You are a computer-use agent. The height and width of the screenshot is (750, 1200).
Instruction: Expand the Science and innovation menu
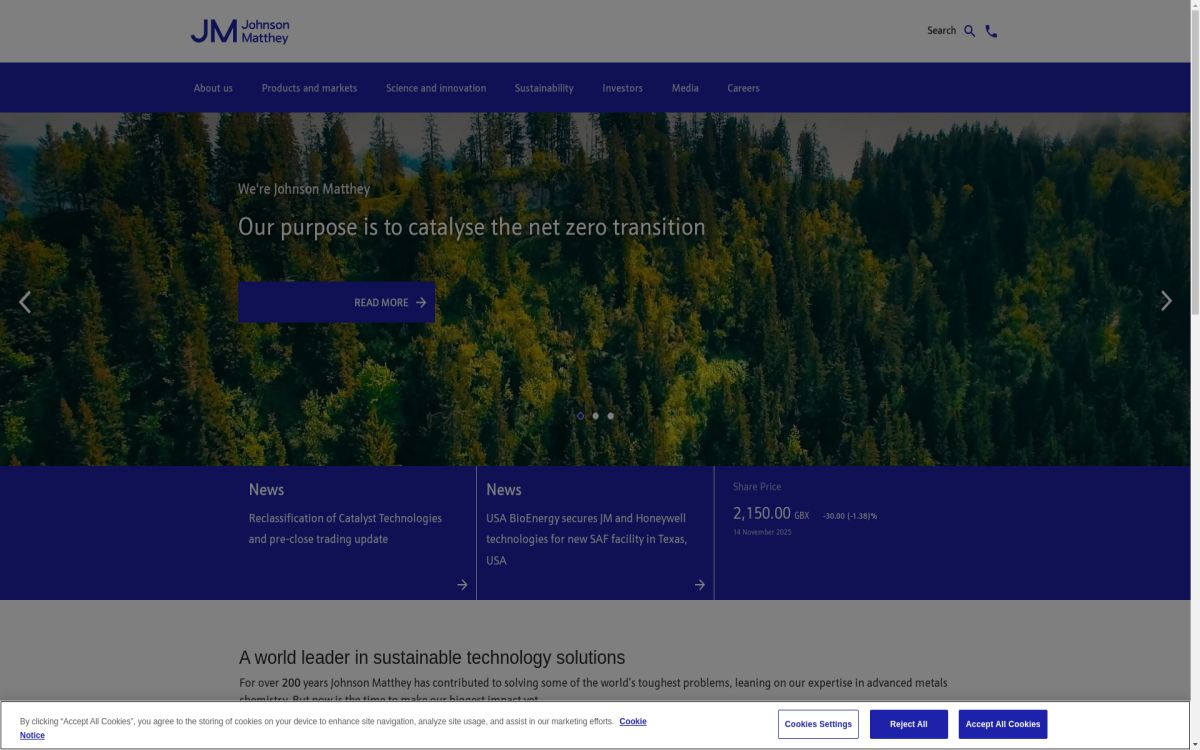436,88
